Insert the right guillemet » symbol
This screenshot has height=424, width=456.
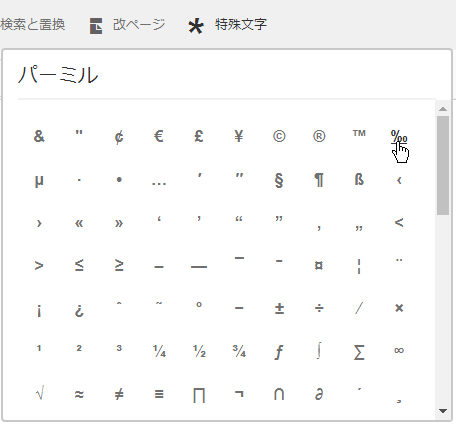pyautogui.click(x=119, y=223)
